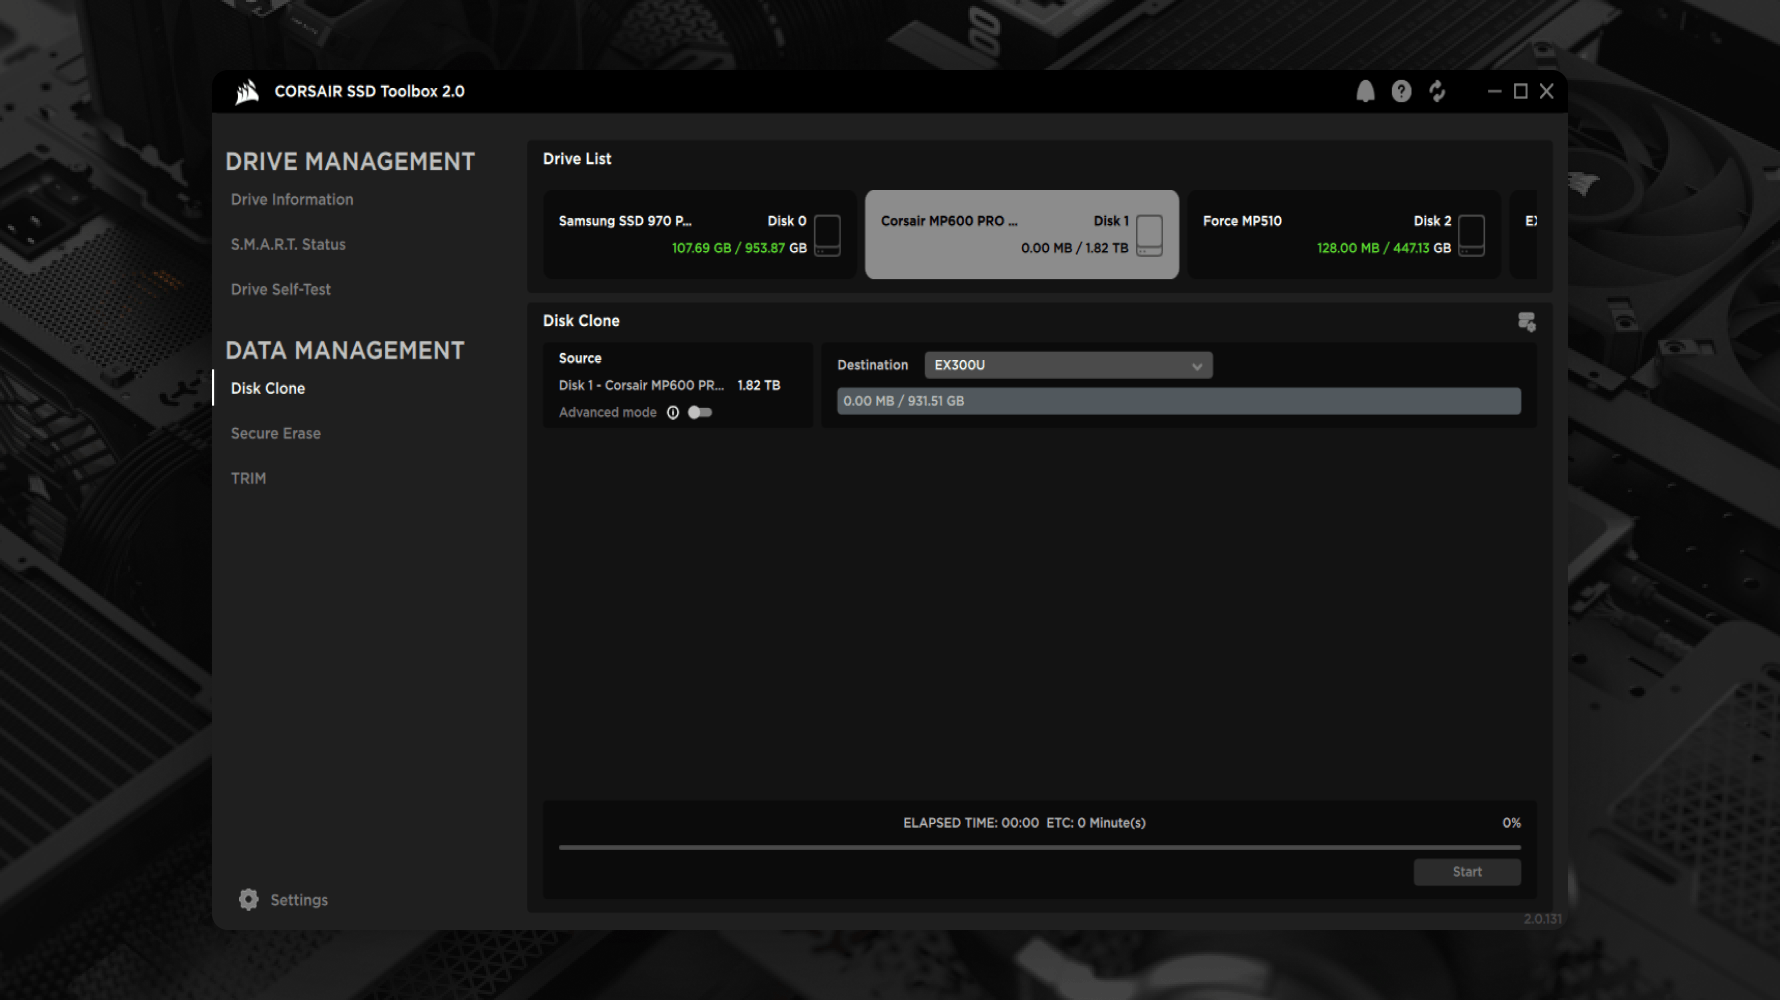Click the destination capacity bar 931.51 GB
This screenshot has width=1780, height=1000.
[1179, 401]
